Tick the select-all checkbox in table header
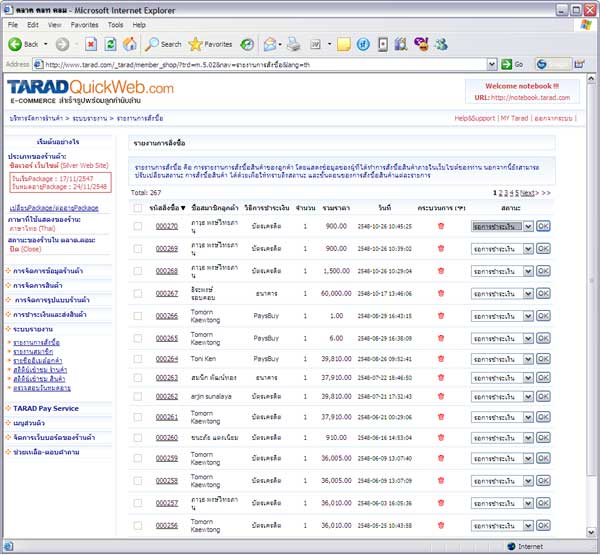The width and height of the screenshot is (600, 555). point(138,208)
